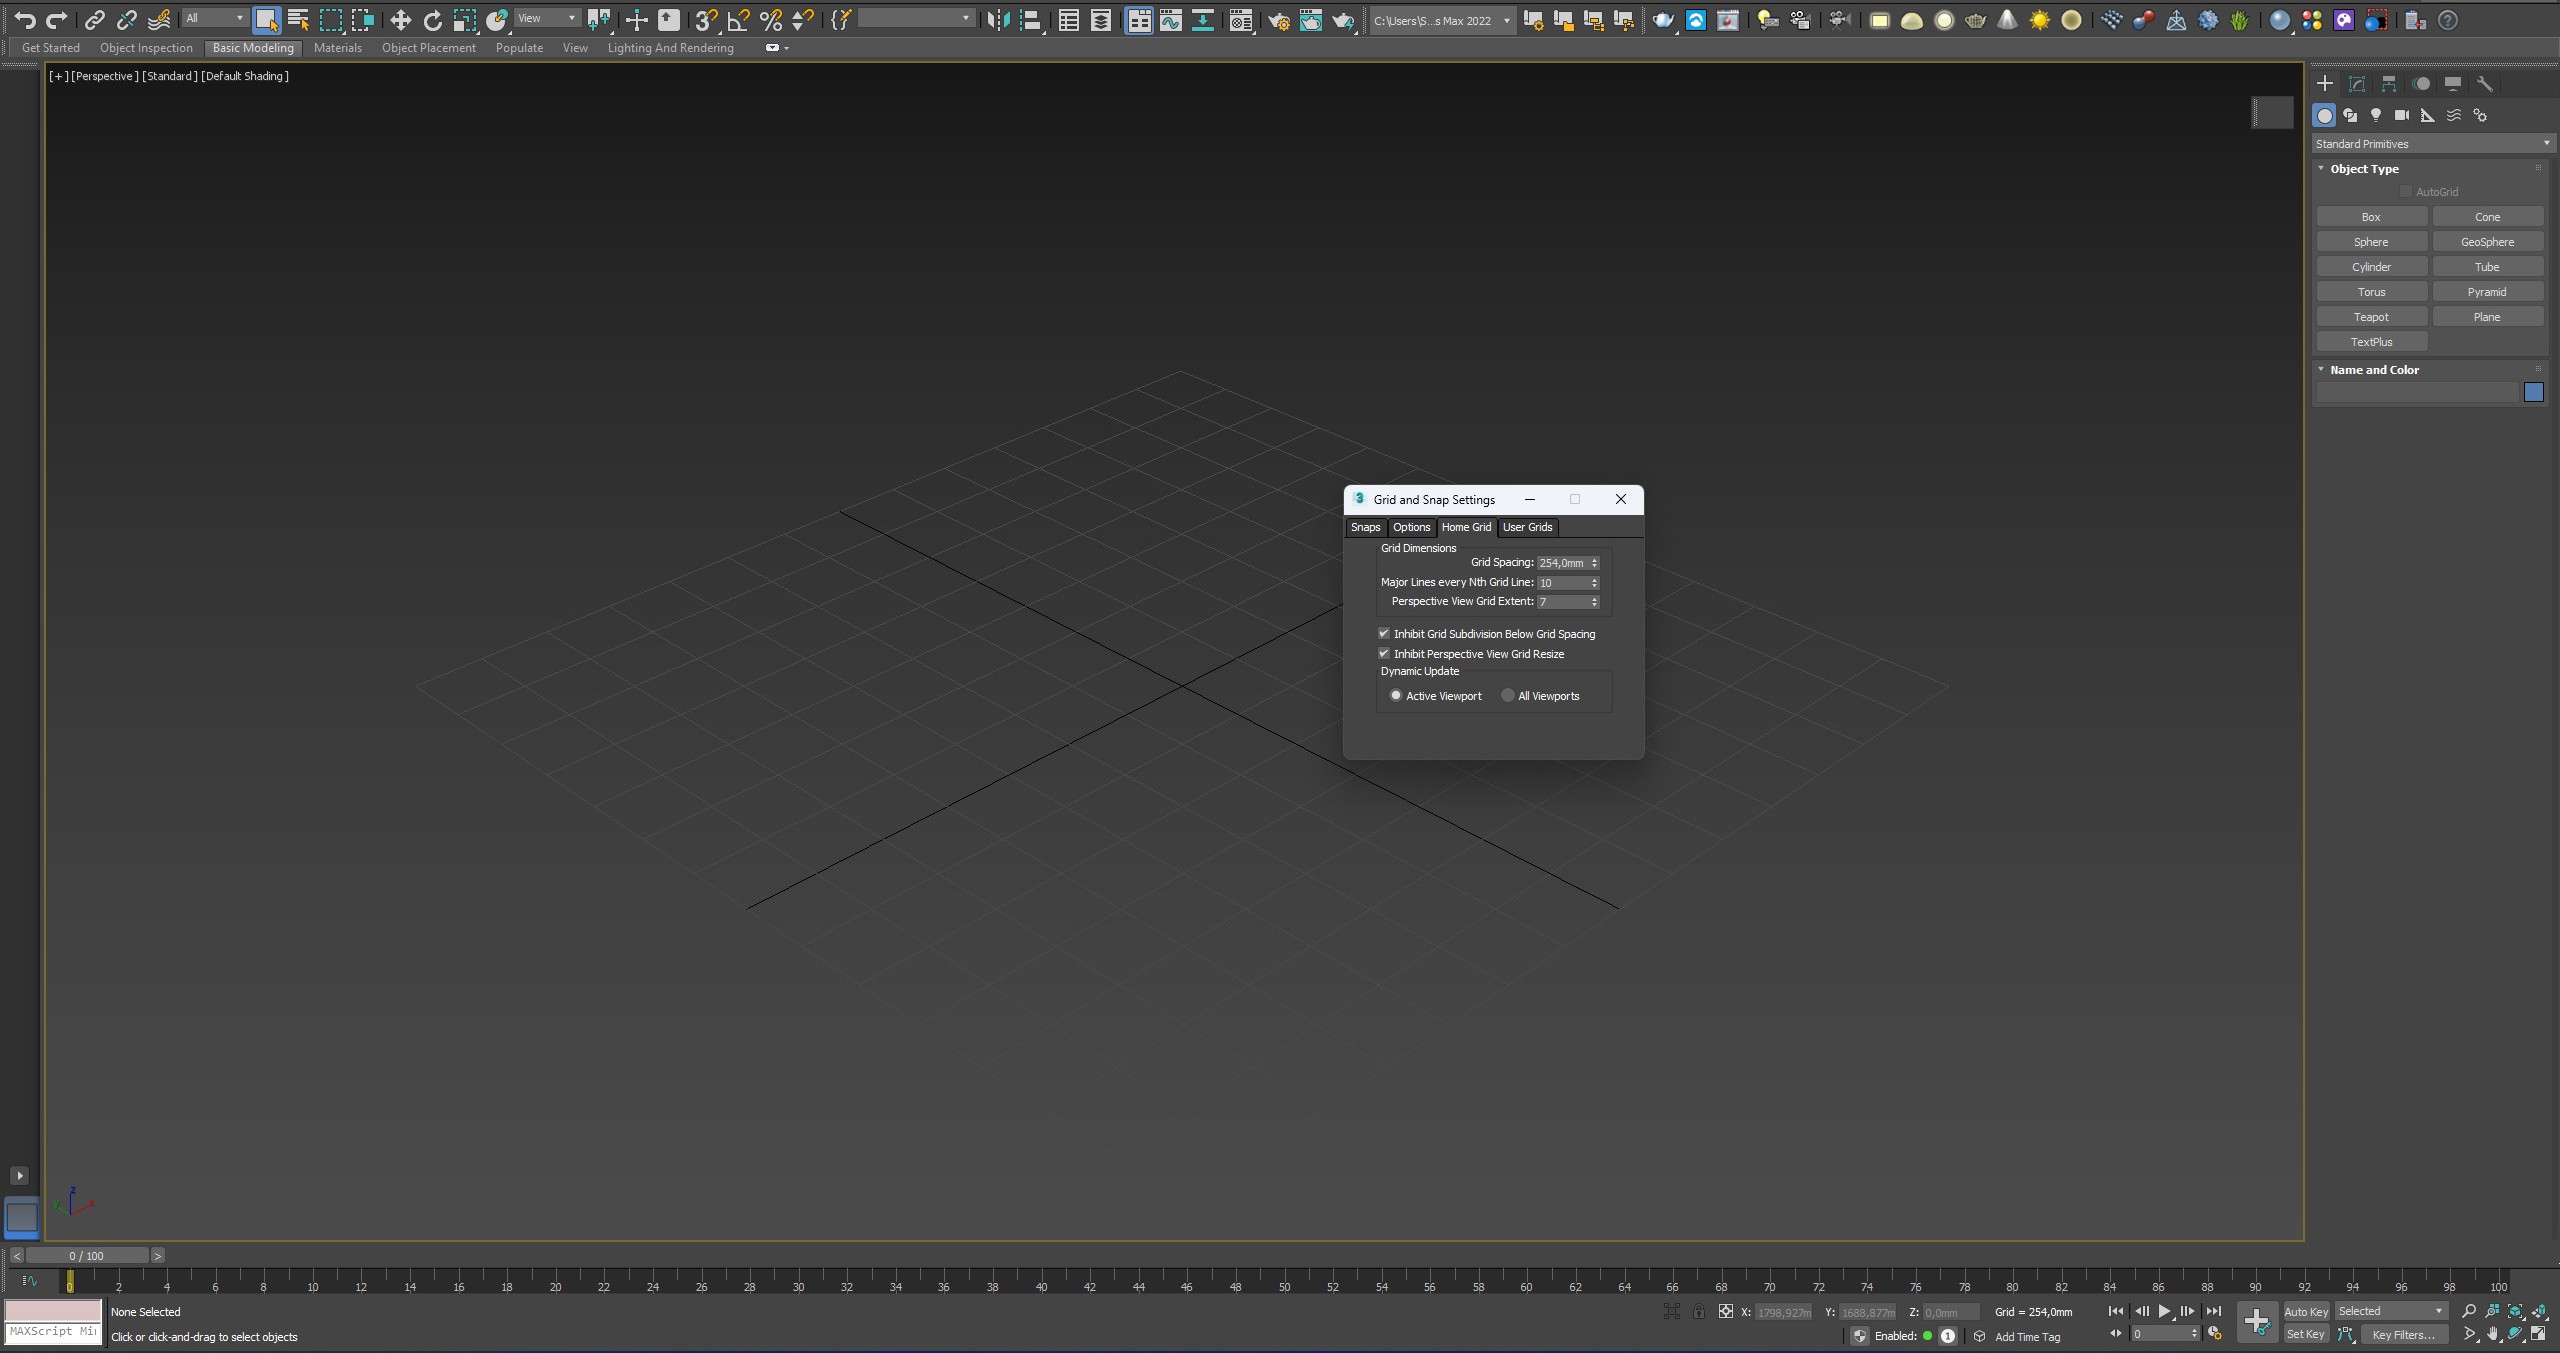
Task: Switch to the User Grids tab
Action: tap(1527, 527)
